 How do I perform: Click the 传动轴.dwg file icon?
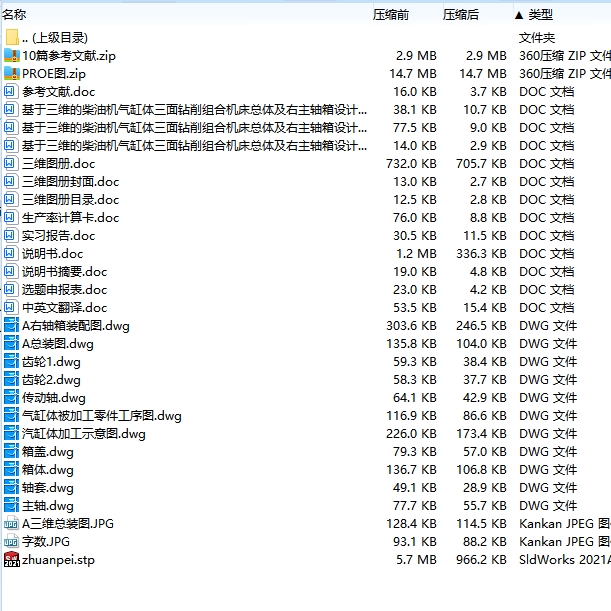click(x=11, y=397)
